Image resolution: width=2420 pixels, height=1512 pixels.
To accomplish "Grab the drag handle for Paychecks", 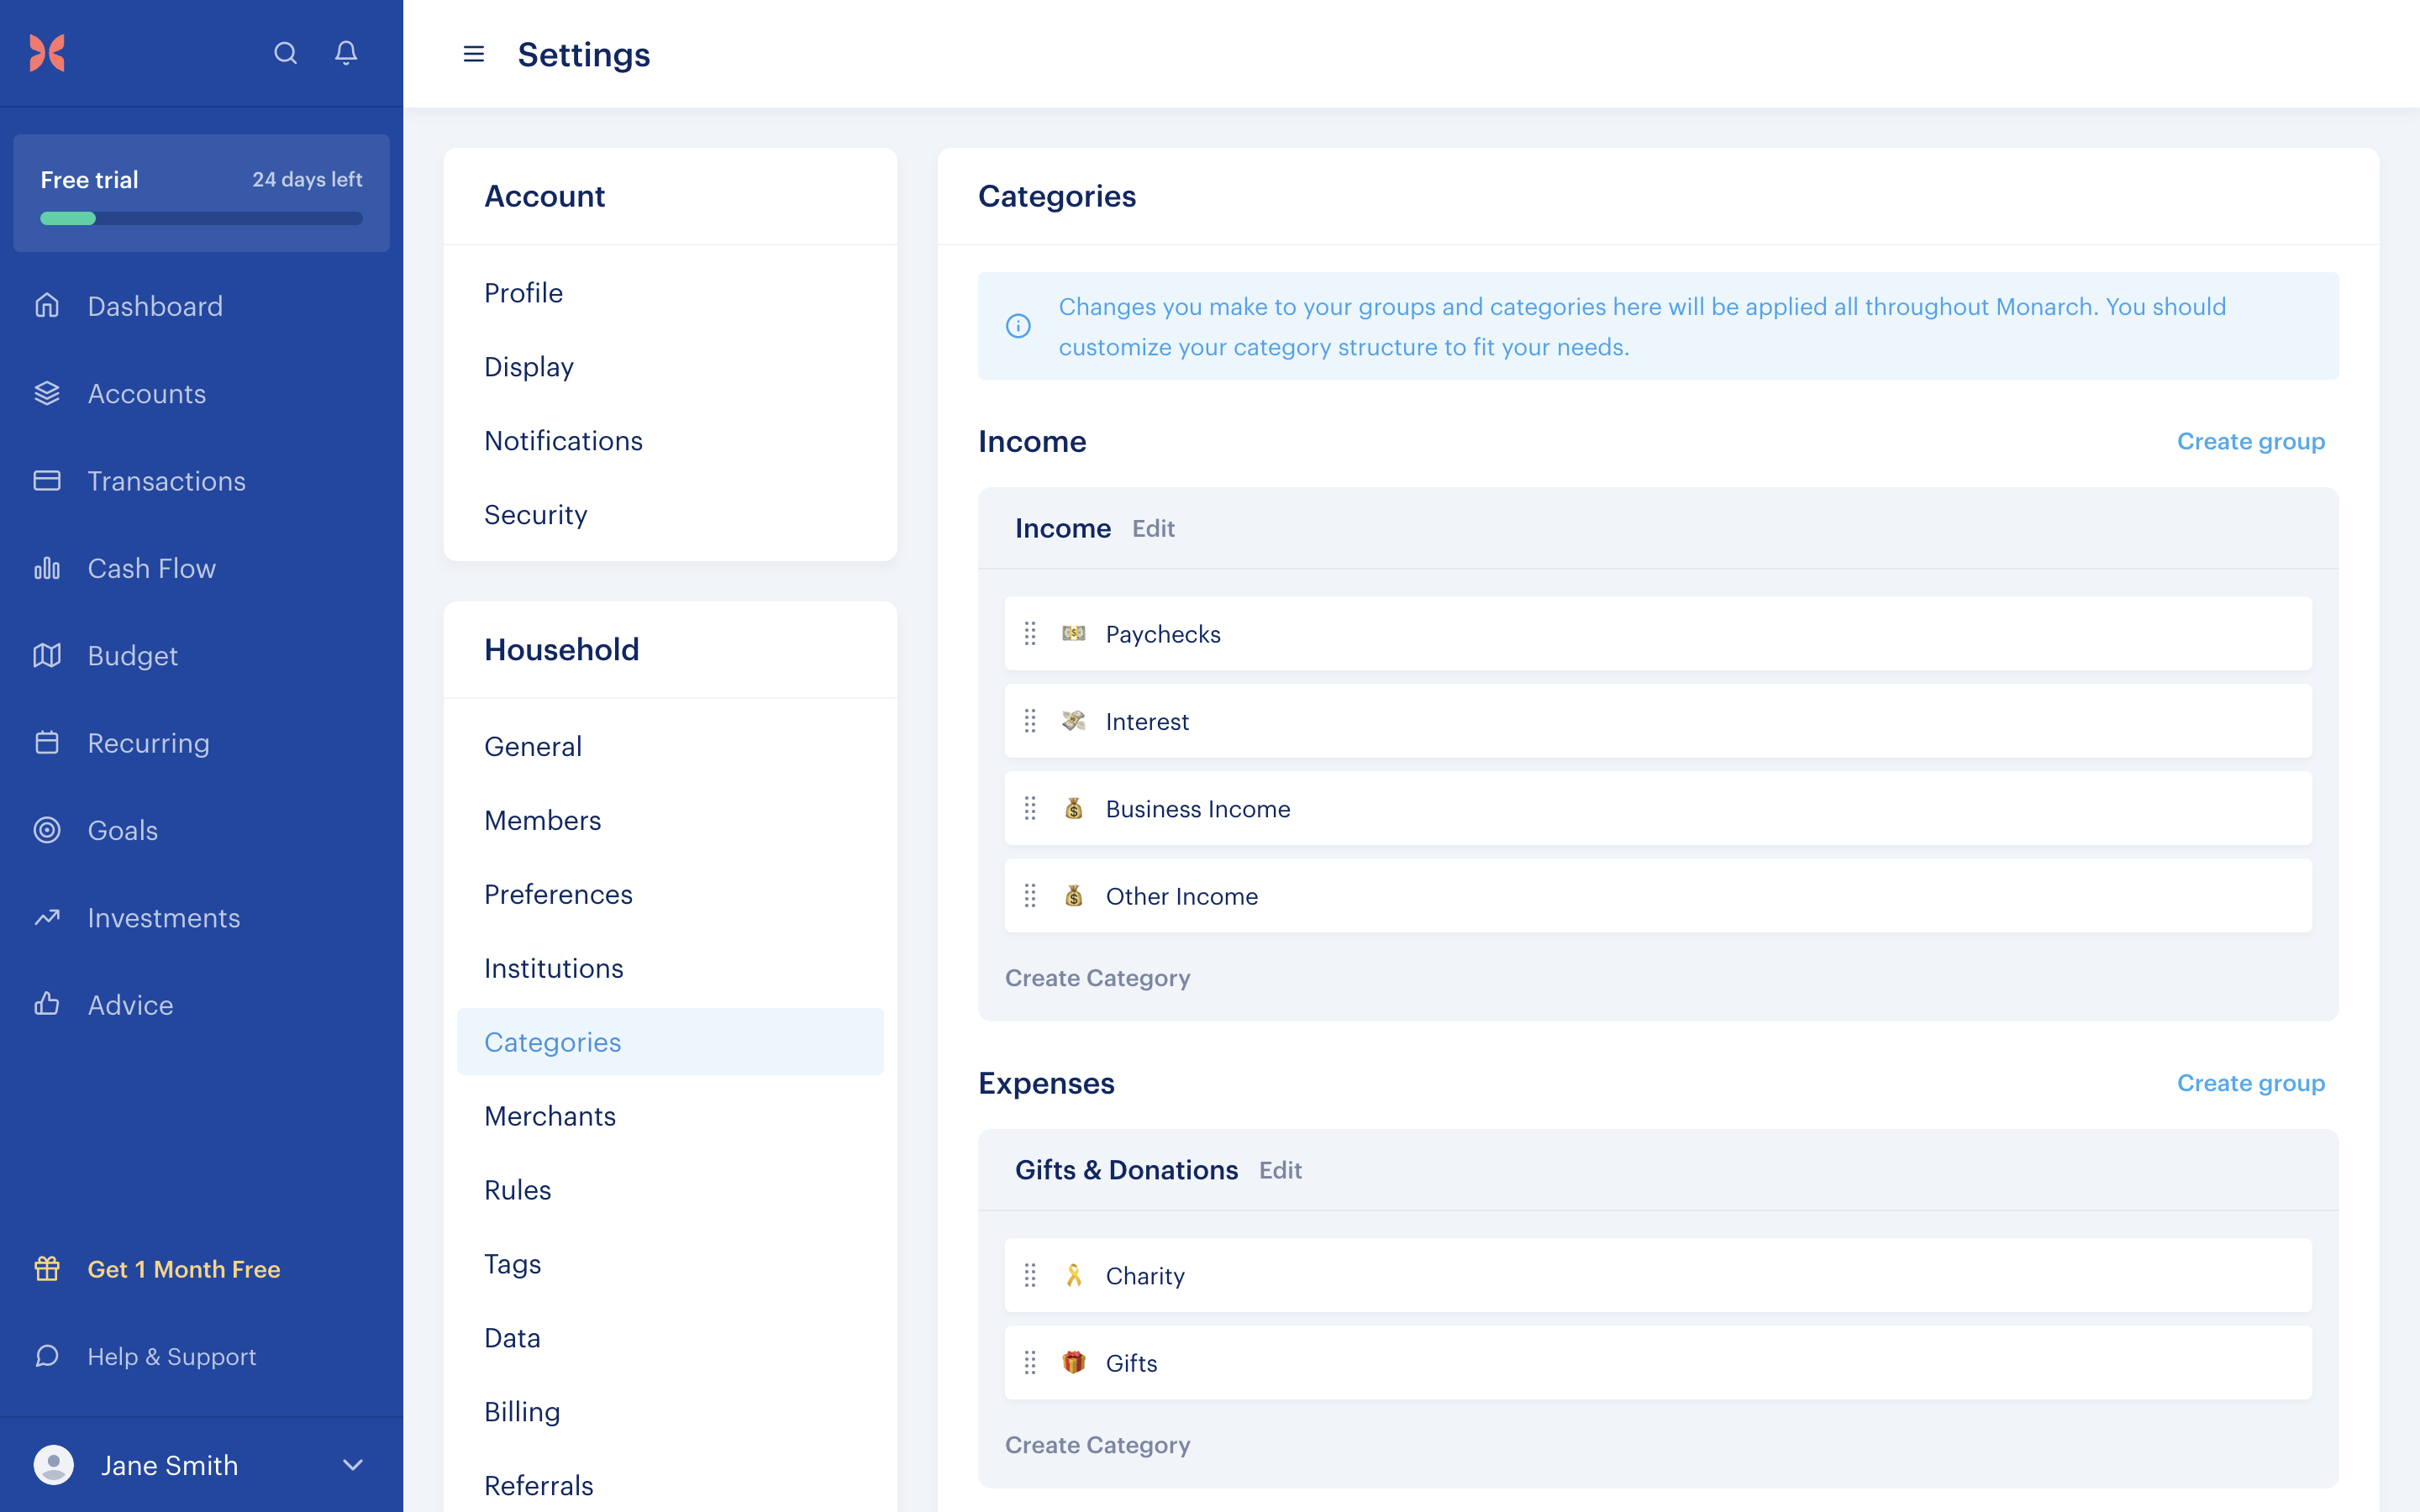I will (1030, 633).
